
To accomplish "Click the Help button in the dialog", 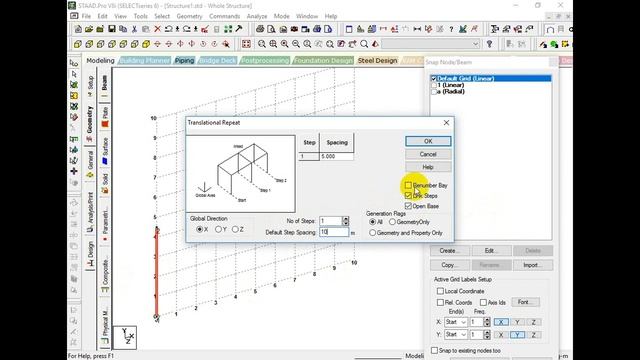I will 428,167.
